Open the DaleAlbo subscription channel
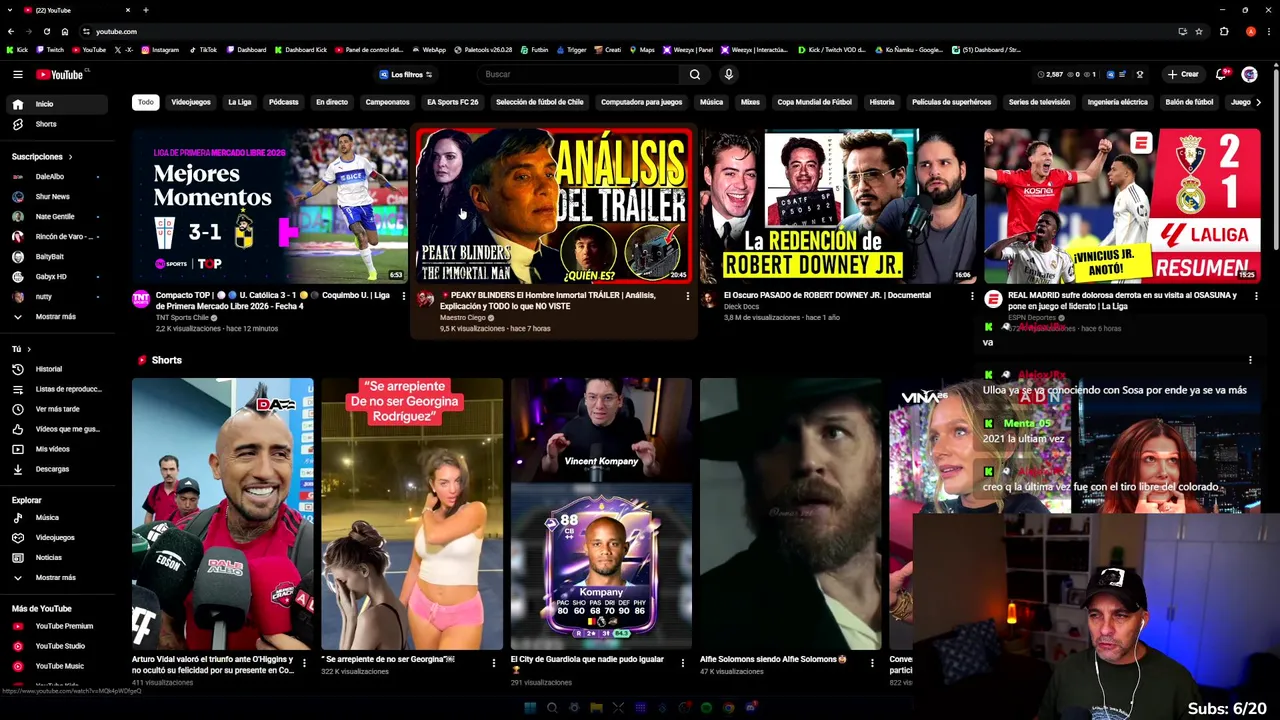Image resolution: width=1280 pixels, height=720 pixels. pyautogui.click(x=58, y=177)
